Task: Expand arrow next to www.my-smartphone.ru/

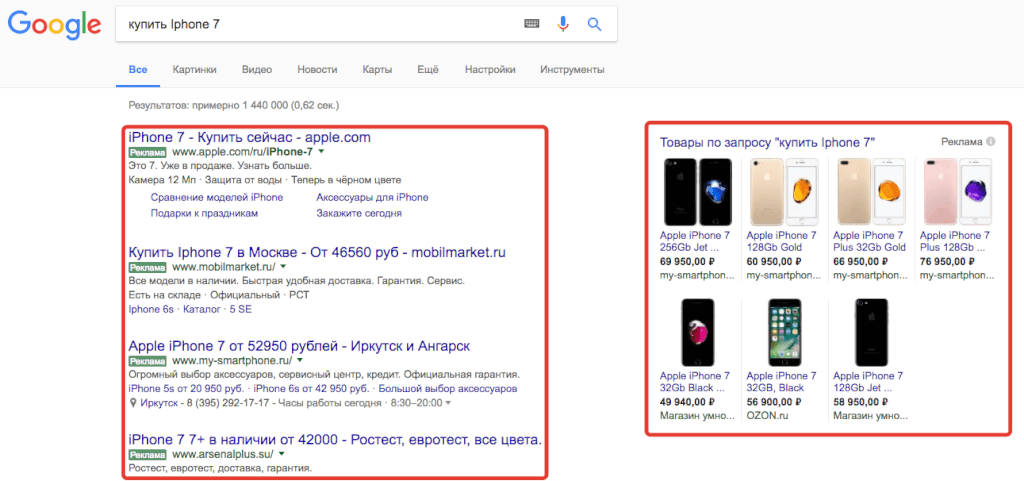Action: coord(300,360)
